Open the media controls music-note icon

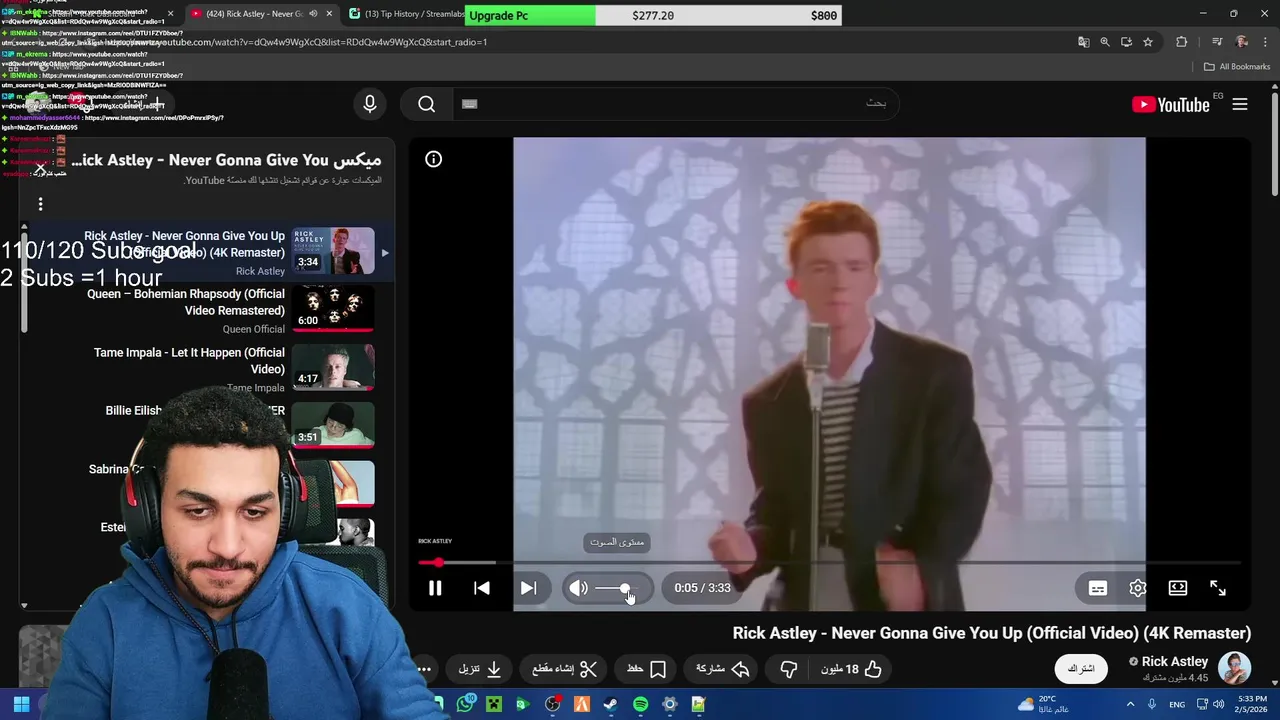pyautogui.click(x=1217, y=42)
